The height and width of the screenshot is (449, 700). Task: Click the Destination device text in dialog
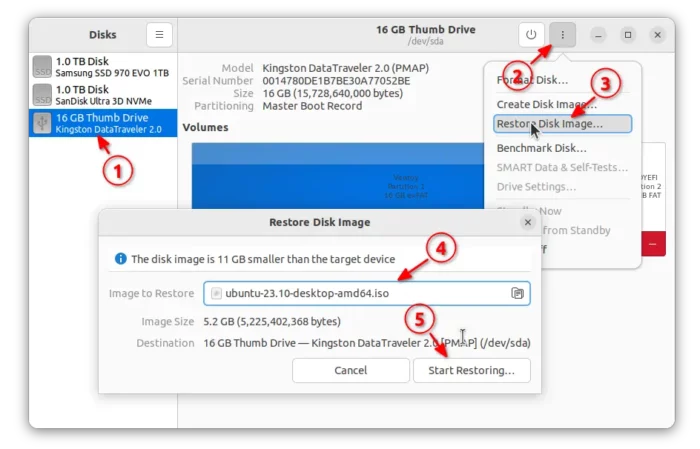pos(367,343)
